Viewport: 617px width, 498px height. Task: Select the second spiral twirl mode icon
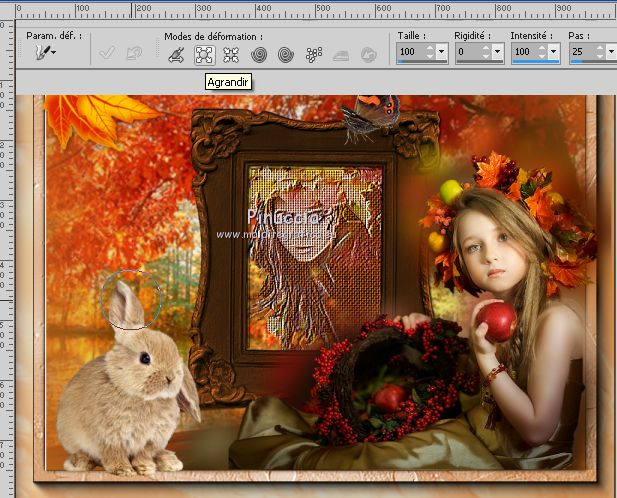pyautogui.click(x=286, y=55)
